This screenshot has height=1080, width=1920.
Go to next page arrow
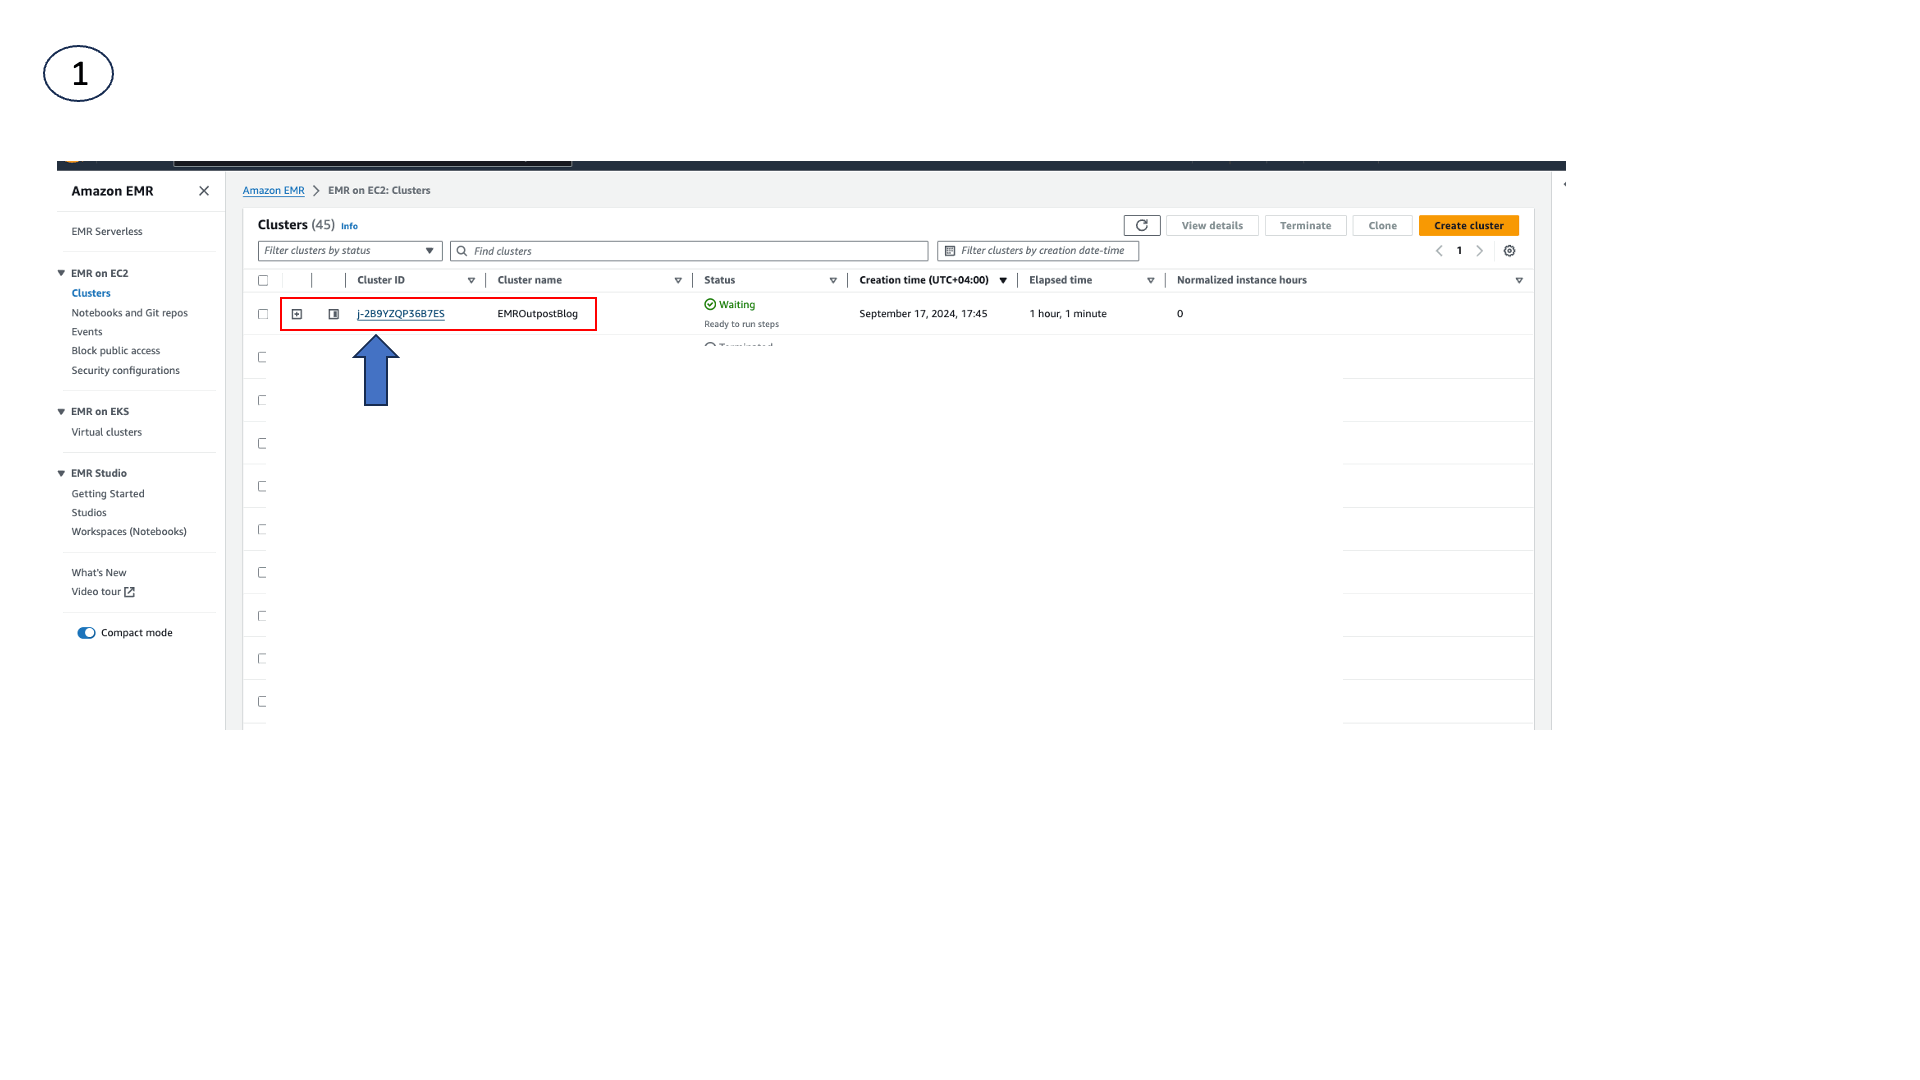[1480, 251]
